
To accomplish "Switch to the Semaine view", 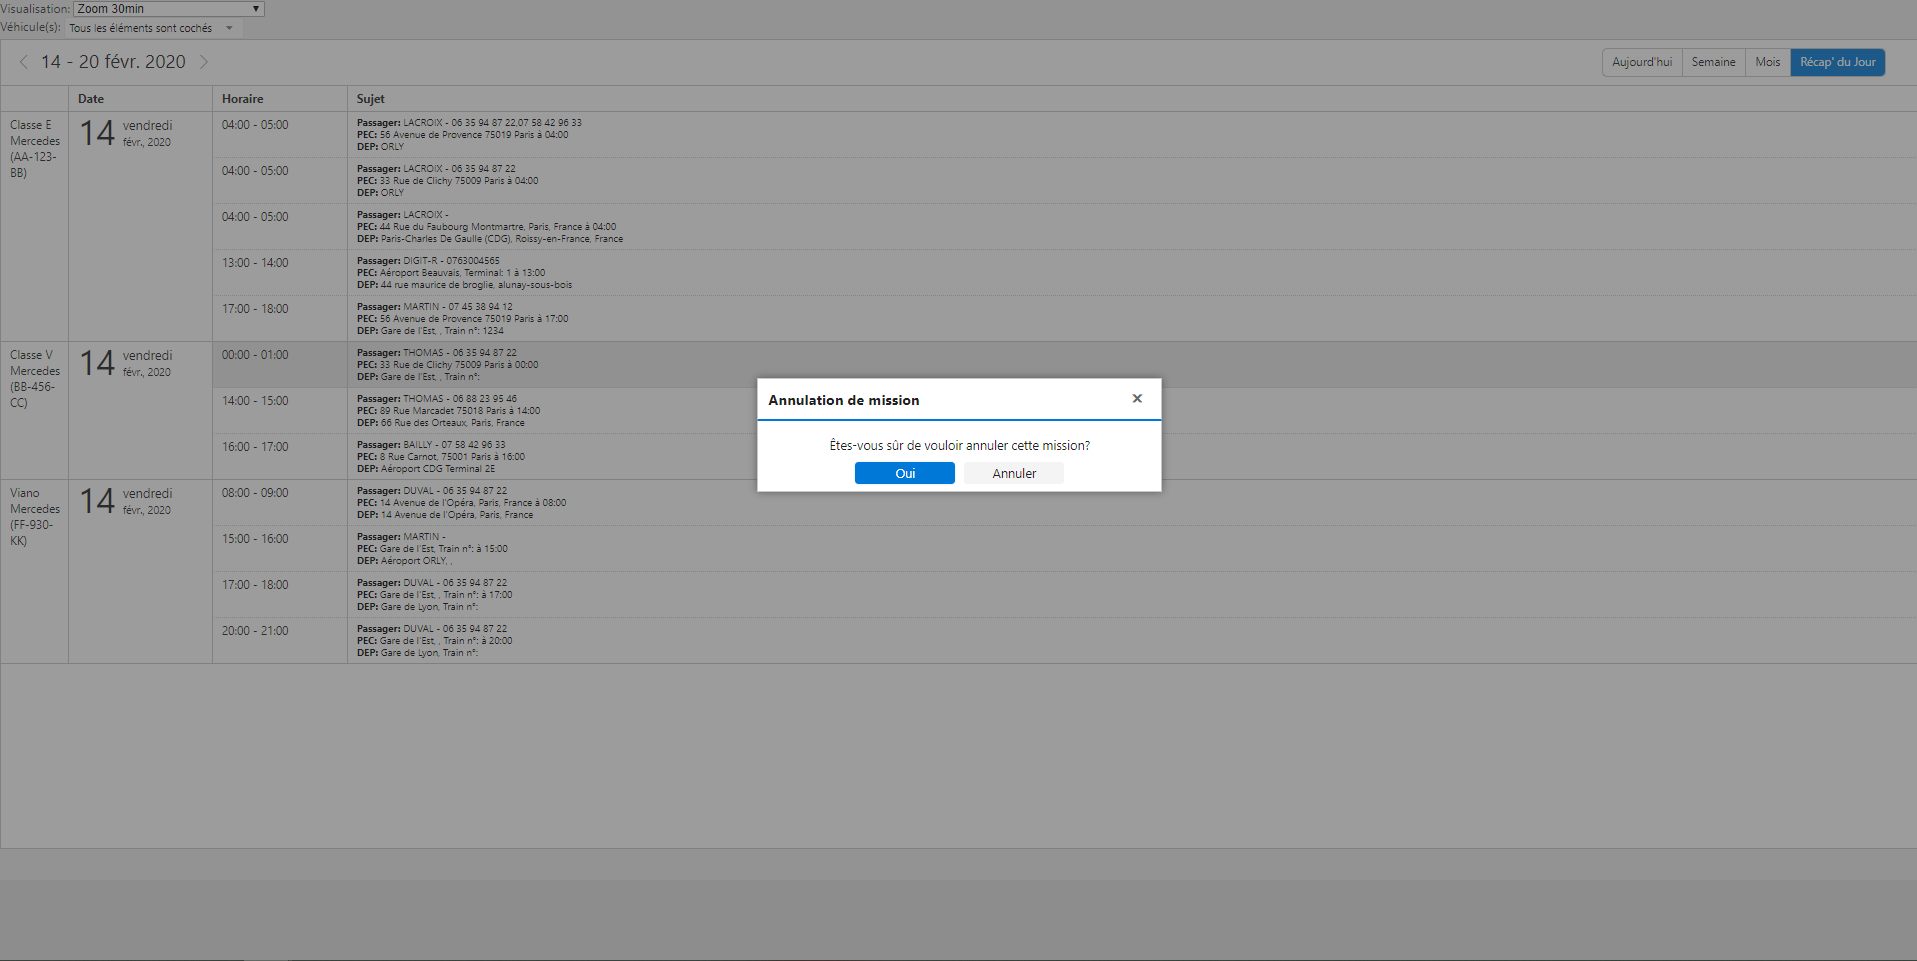I will [x=1713, y=62].
